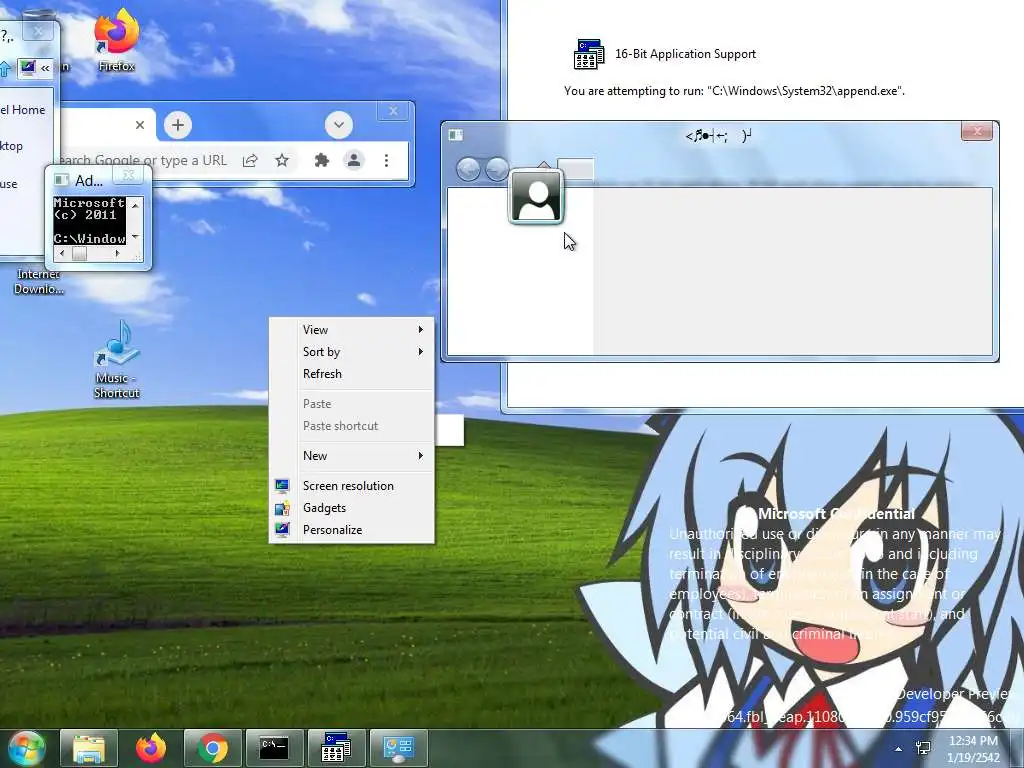Screen dimensions: 1024x768
Task: Click the 16-Bit Application Support icon
Action: [x=589, y=54]
